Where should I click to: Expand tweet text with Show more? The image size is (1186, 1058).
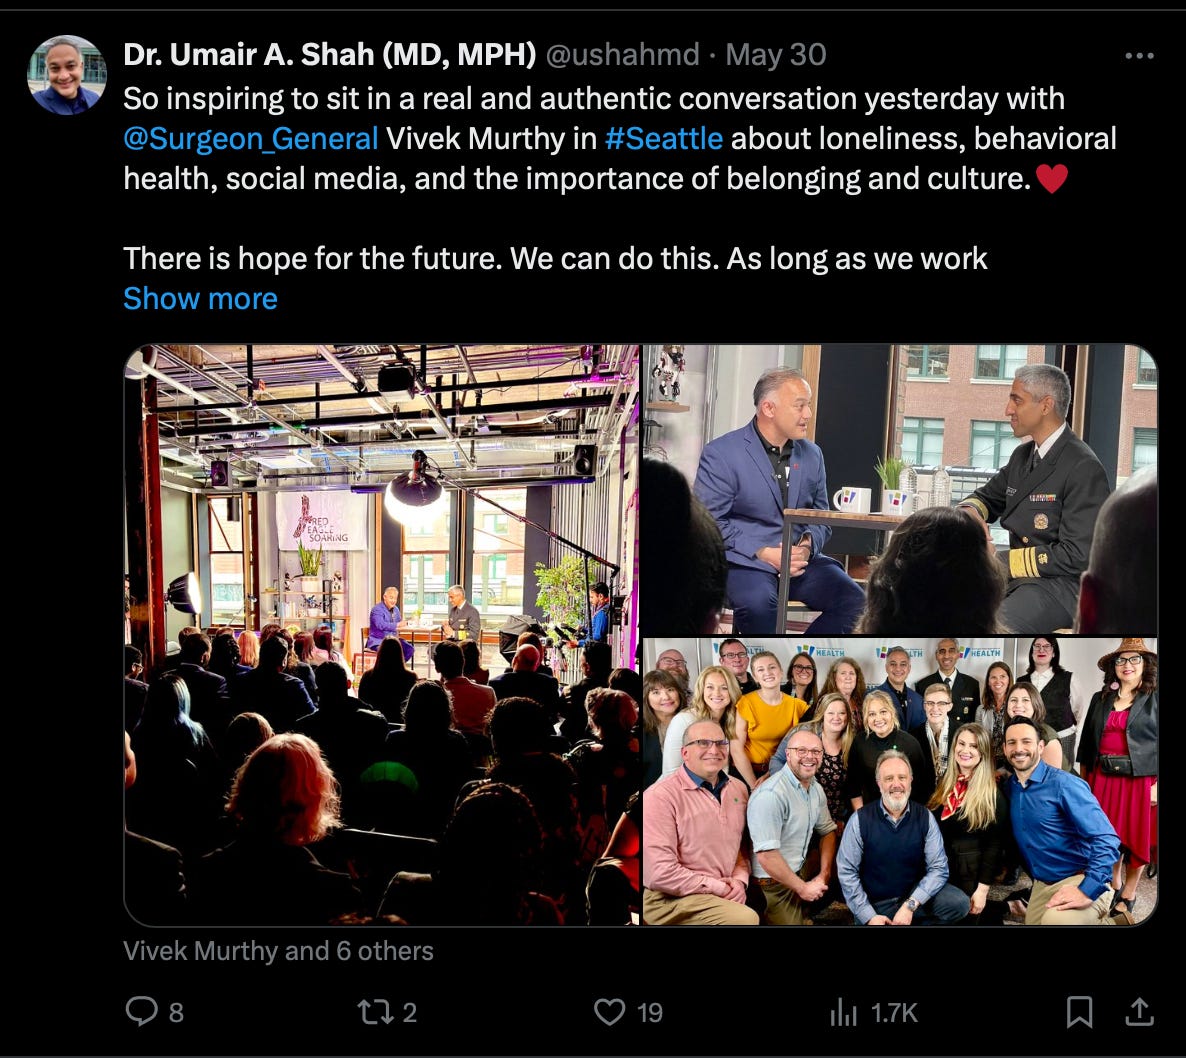coord(200,299)
